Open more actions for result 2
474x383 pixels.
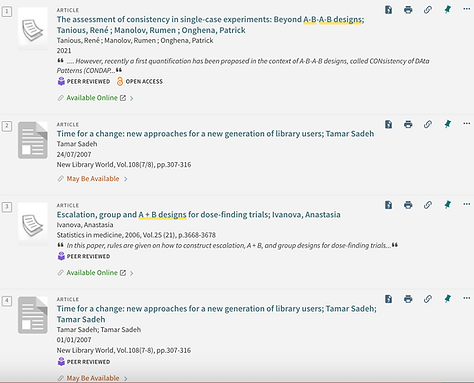[467, 123]
